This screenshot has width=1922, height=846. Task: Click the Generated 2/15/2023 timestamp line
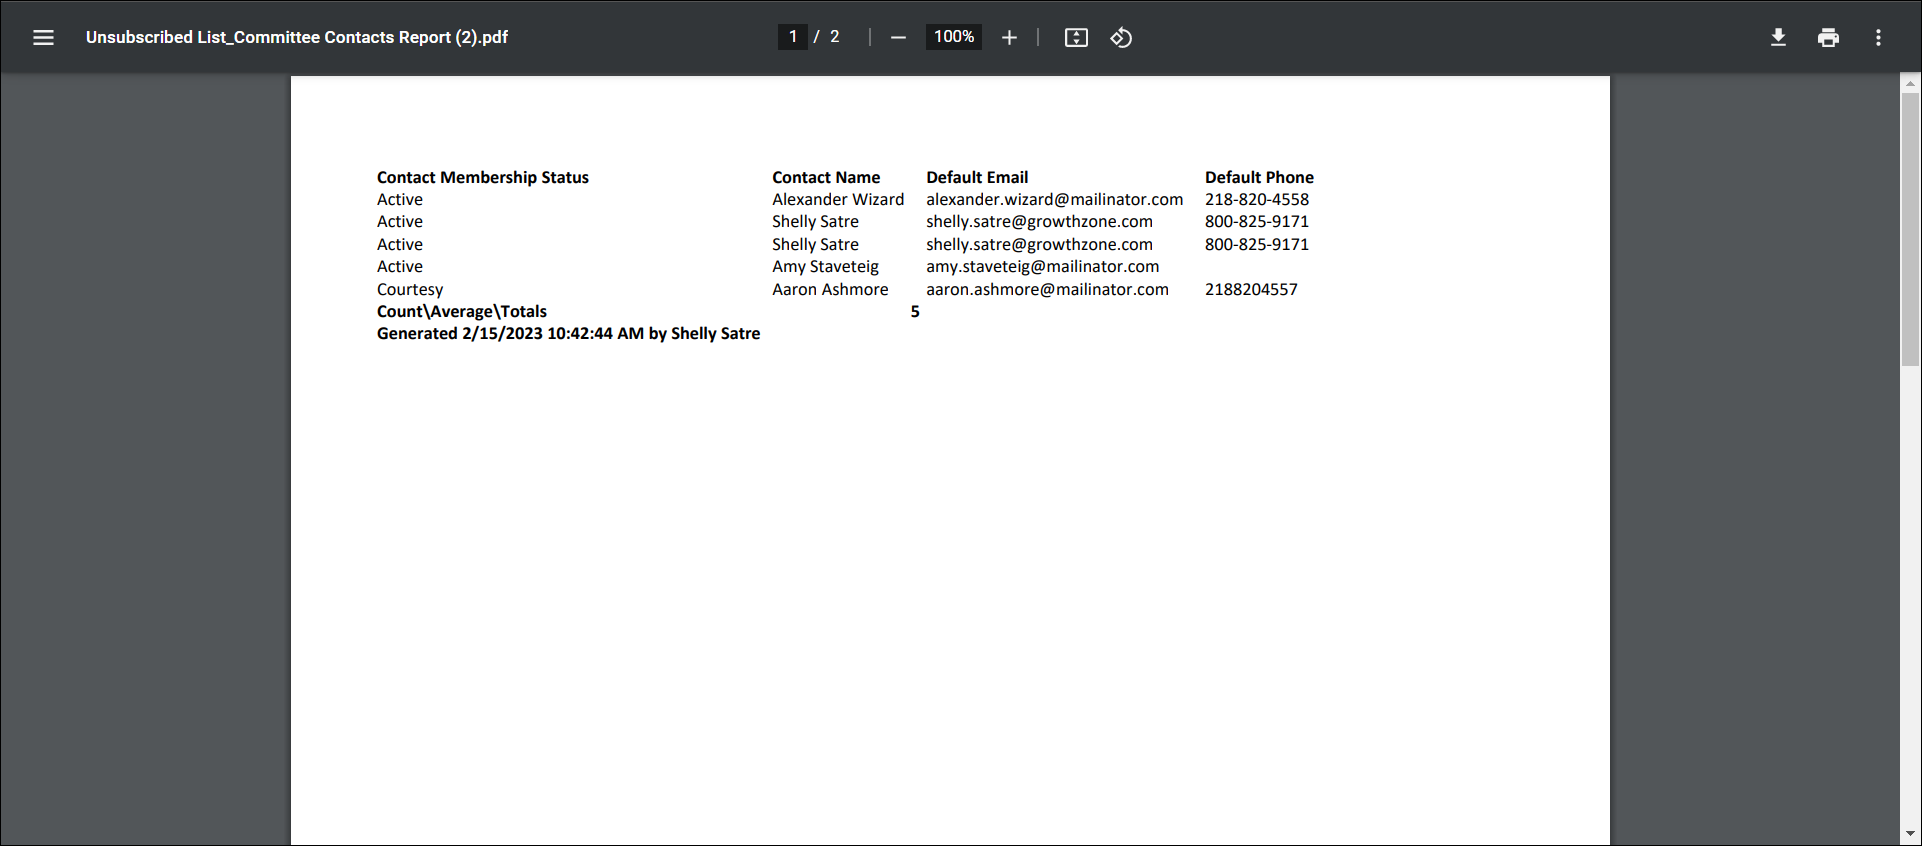click(568, 333)
